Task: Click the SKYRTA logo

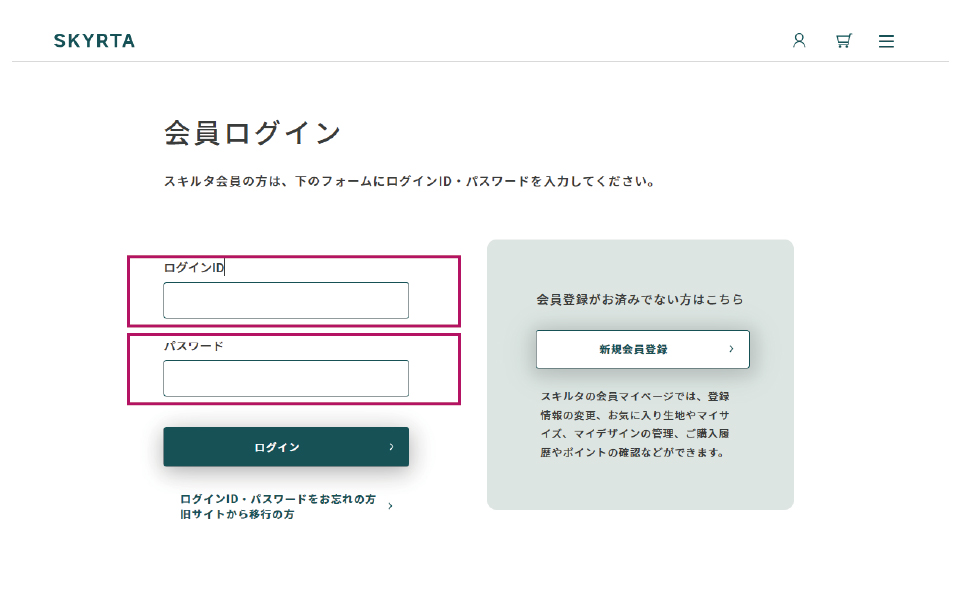Action: click(94, 41)
